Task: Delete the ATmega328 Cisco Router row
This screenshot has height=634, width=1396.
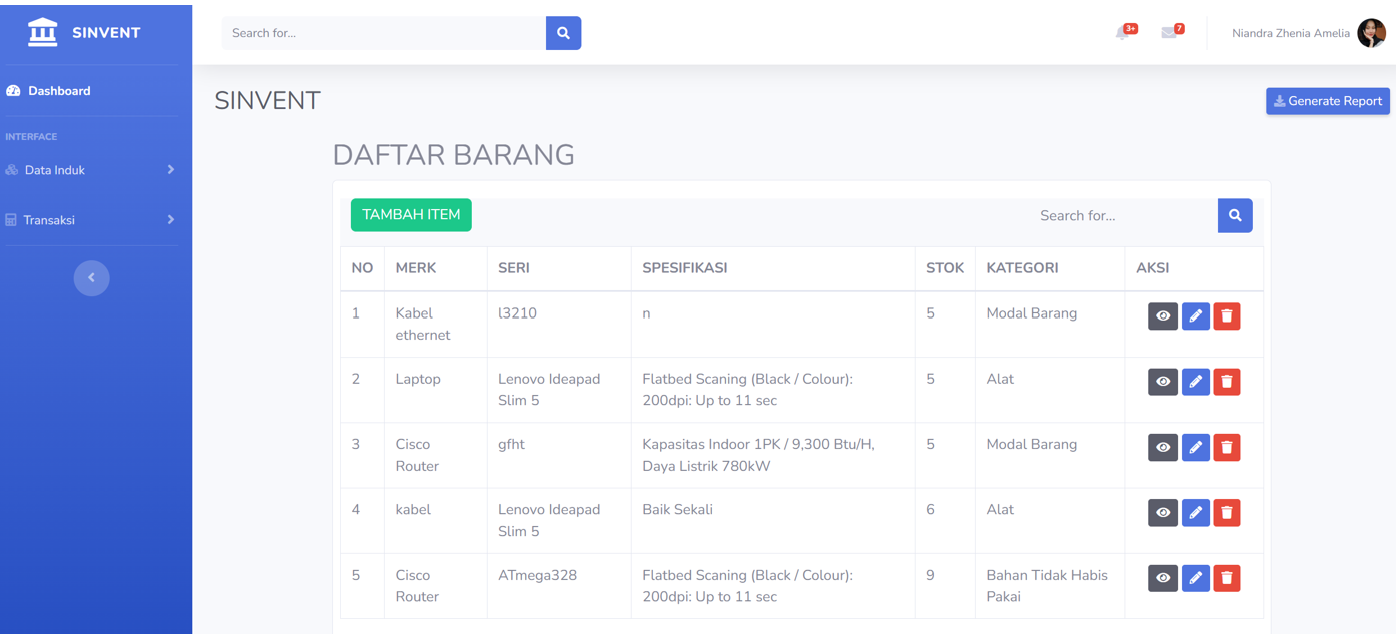Action: [x=1227, y=578]
